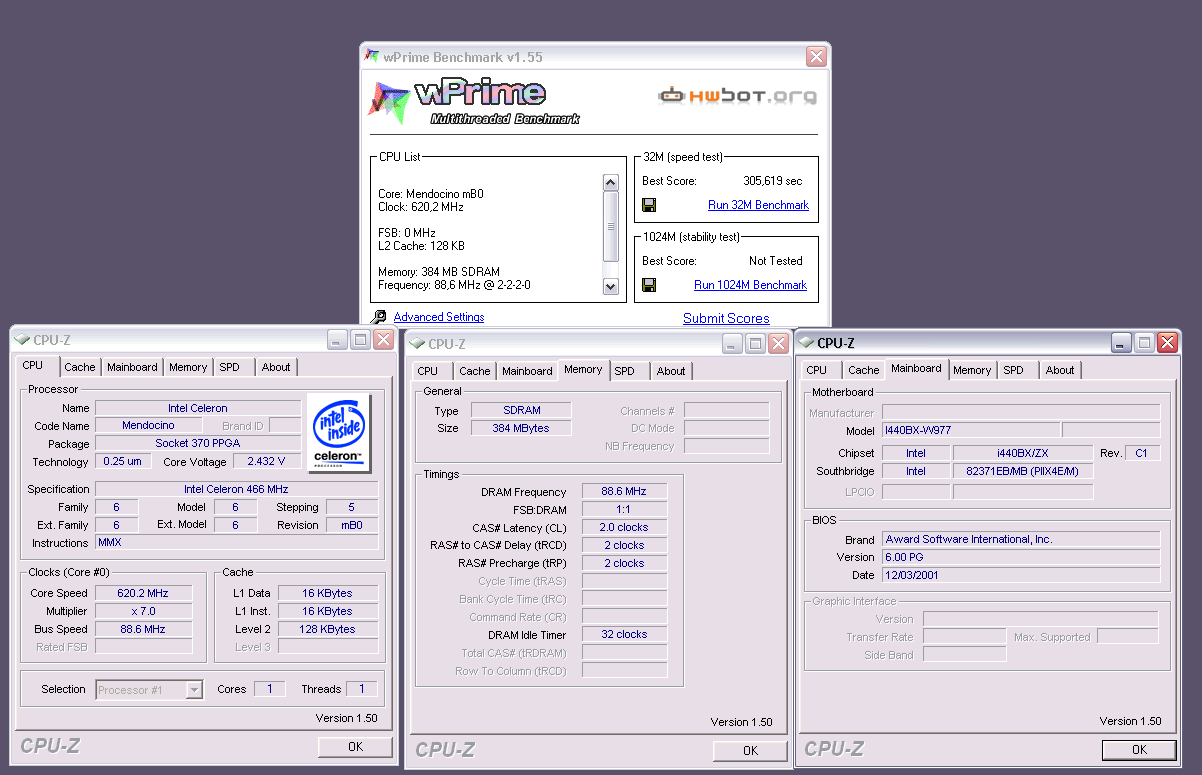1202x775 pixels.
Task: Click the 2.432 V core voltage value
Action: pyautogui.click(x=266, y=461)
